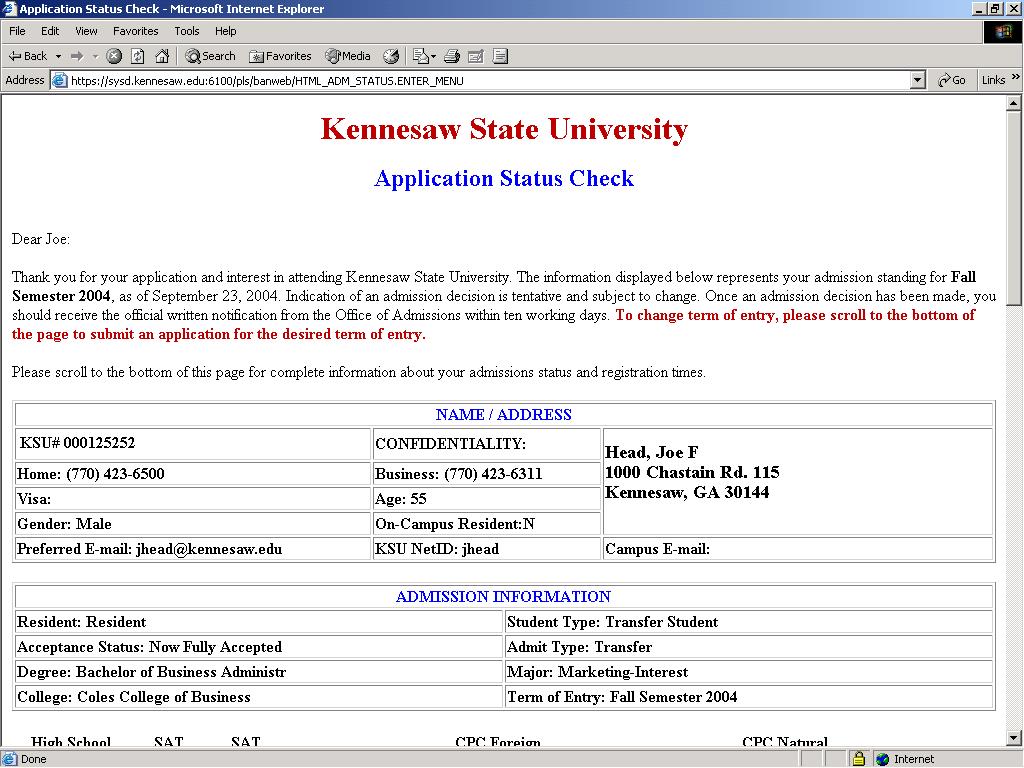Click the 'Application Status Check' heading
1024x768 pixels.
click(x=504, y=178)
